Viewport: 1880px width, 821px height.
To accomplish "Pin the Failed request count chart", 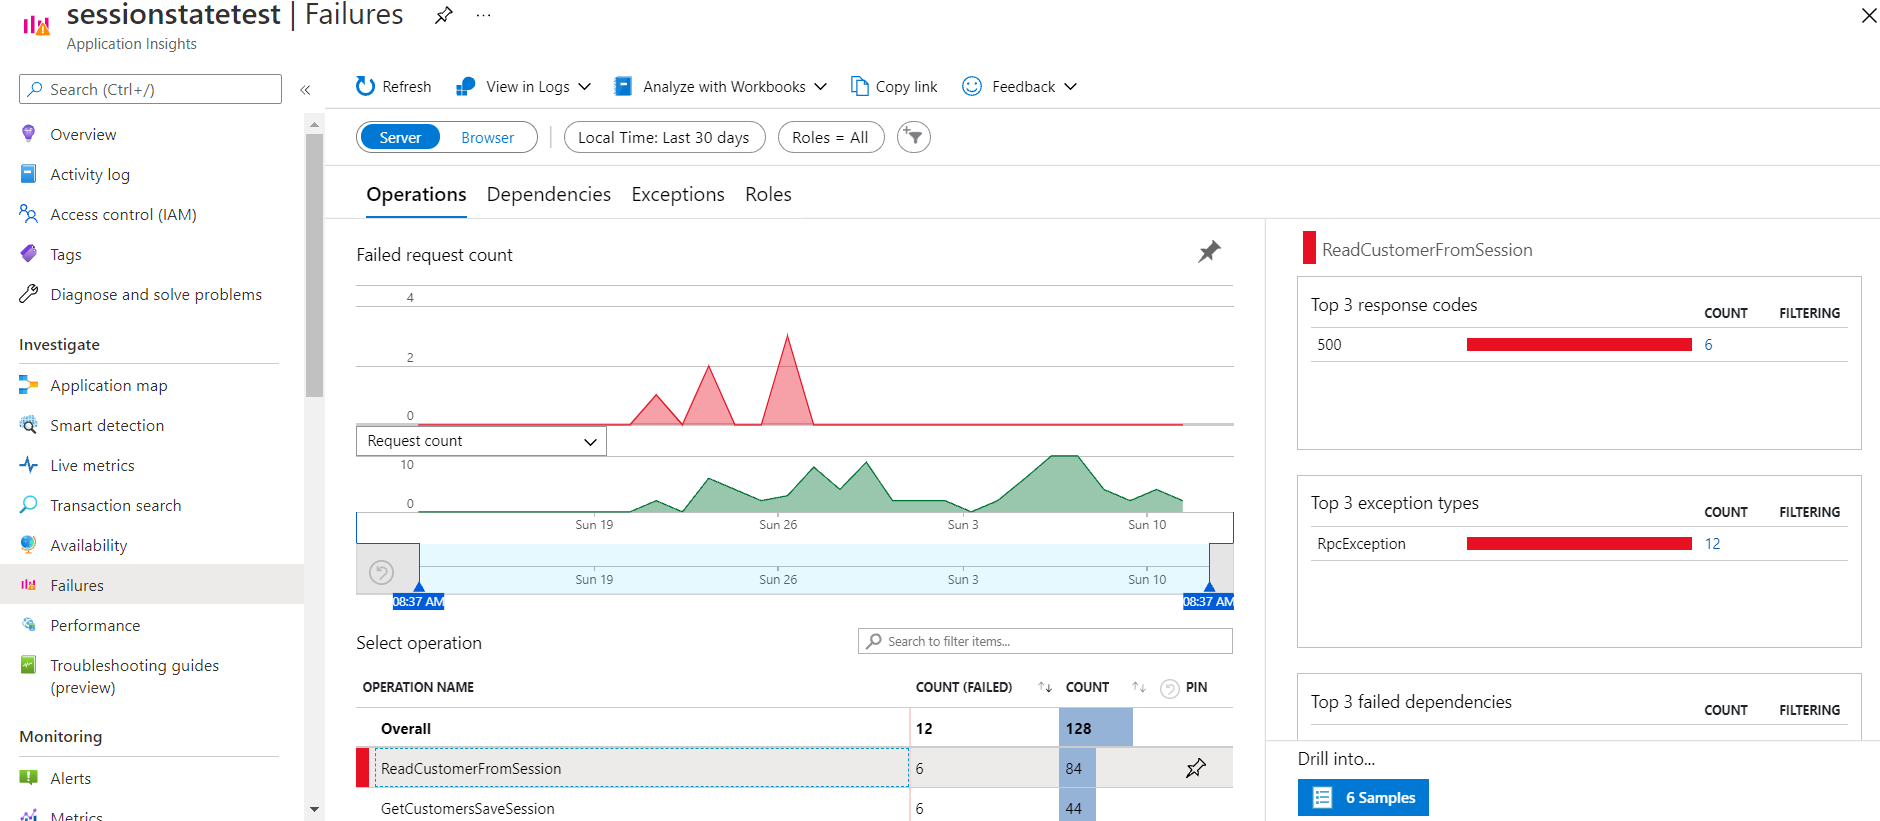I will tap(1209, 252).
